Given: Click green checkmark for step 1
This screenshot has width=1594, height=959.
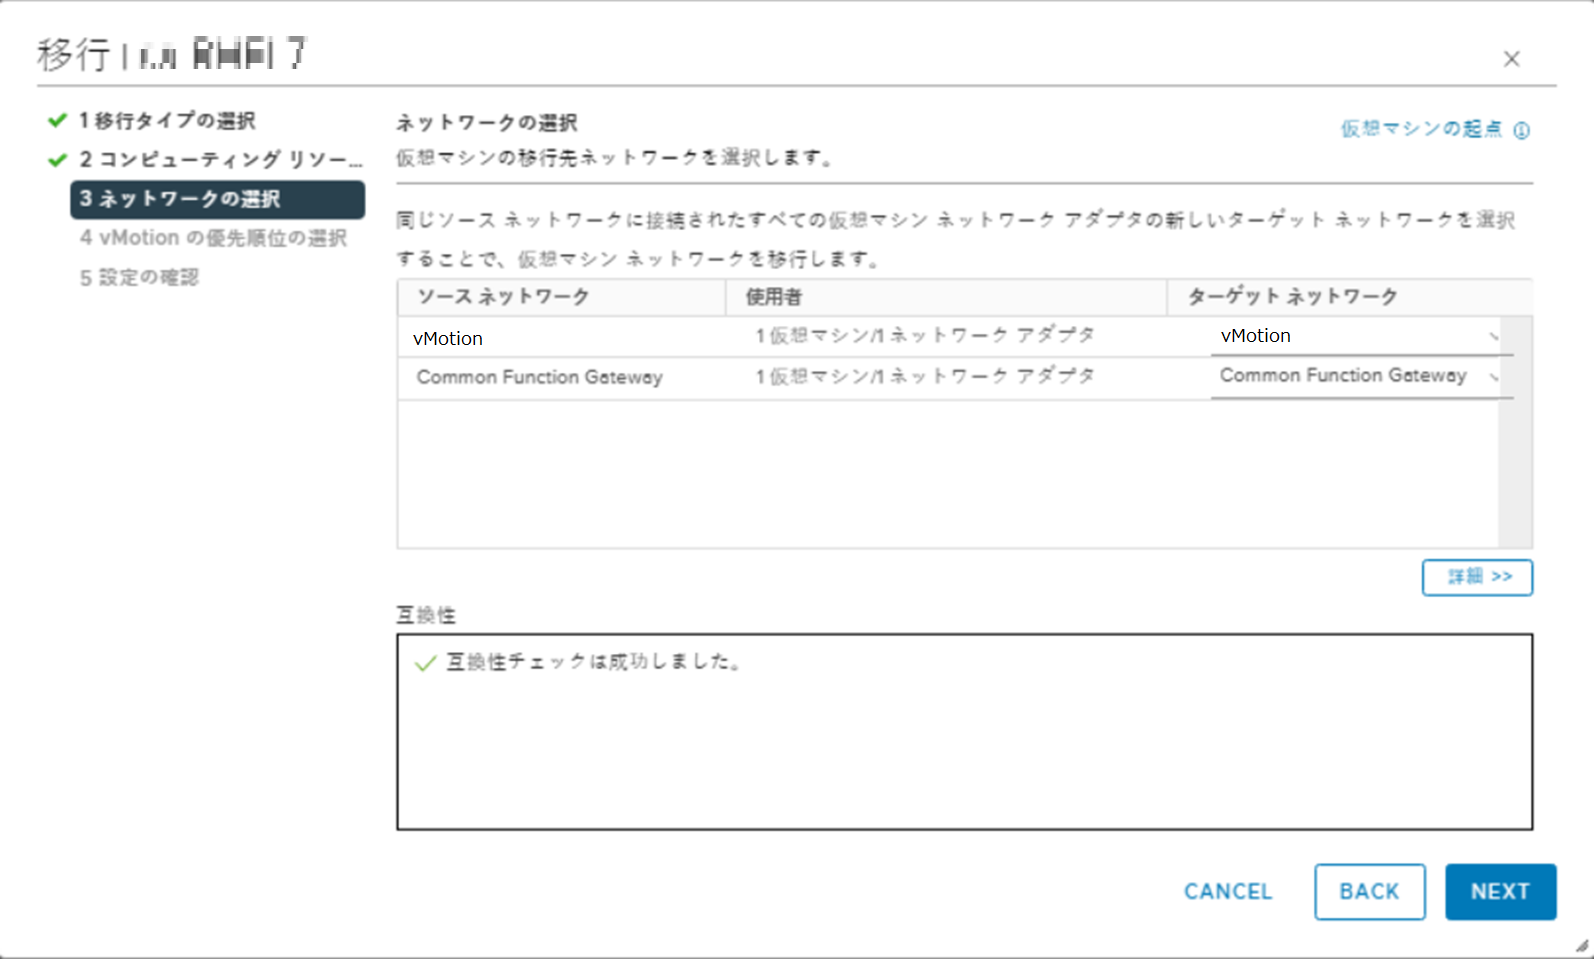Looking at the screenshot, I should coord(57,121).
